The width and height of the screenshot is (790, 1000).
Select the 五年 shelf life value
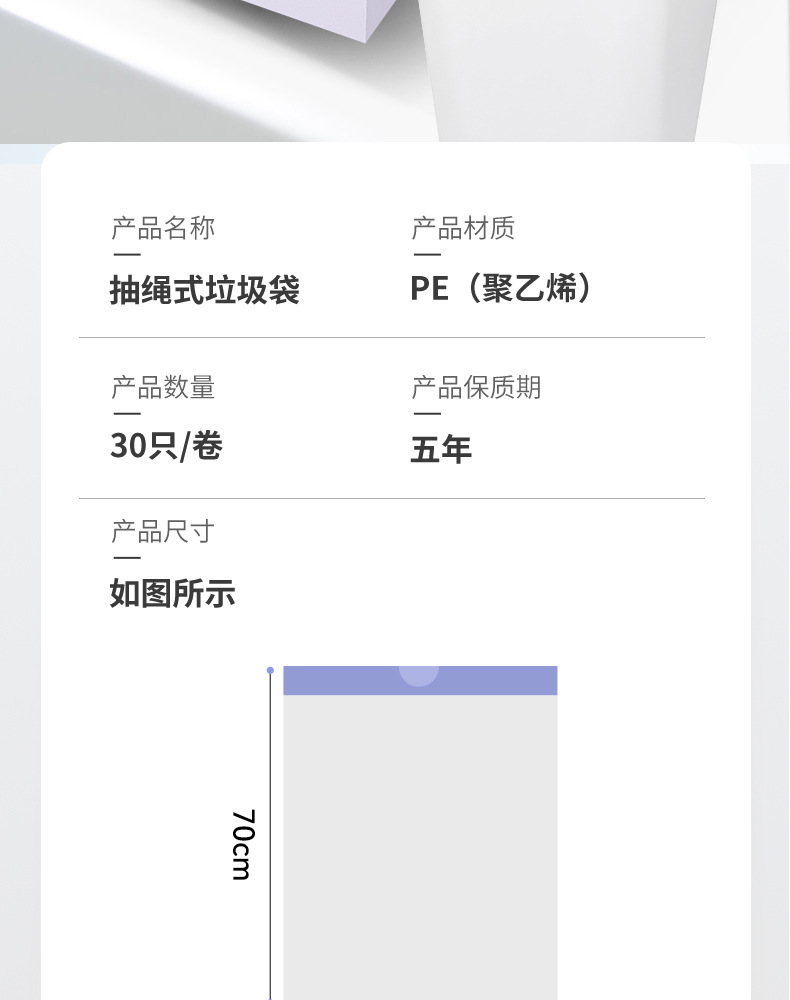pyautogui.click(x=441, y=449)
